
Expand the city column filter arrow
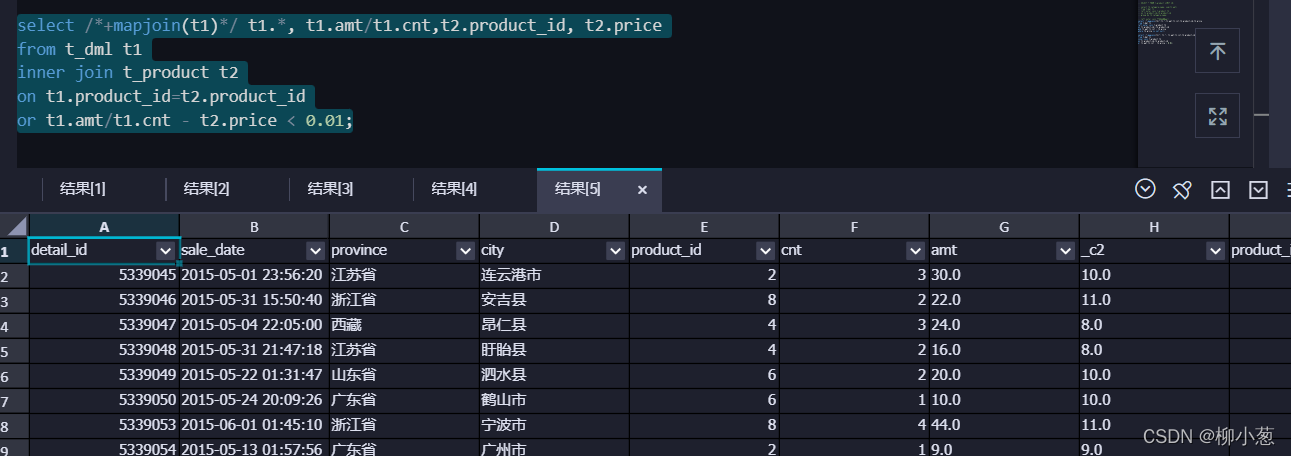[615, 250]
